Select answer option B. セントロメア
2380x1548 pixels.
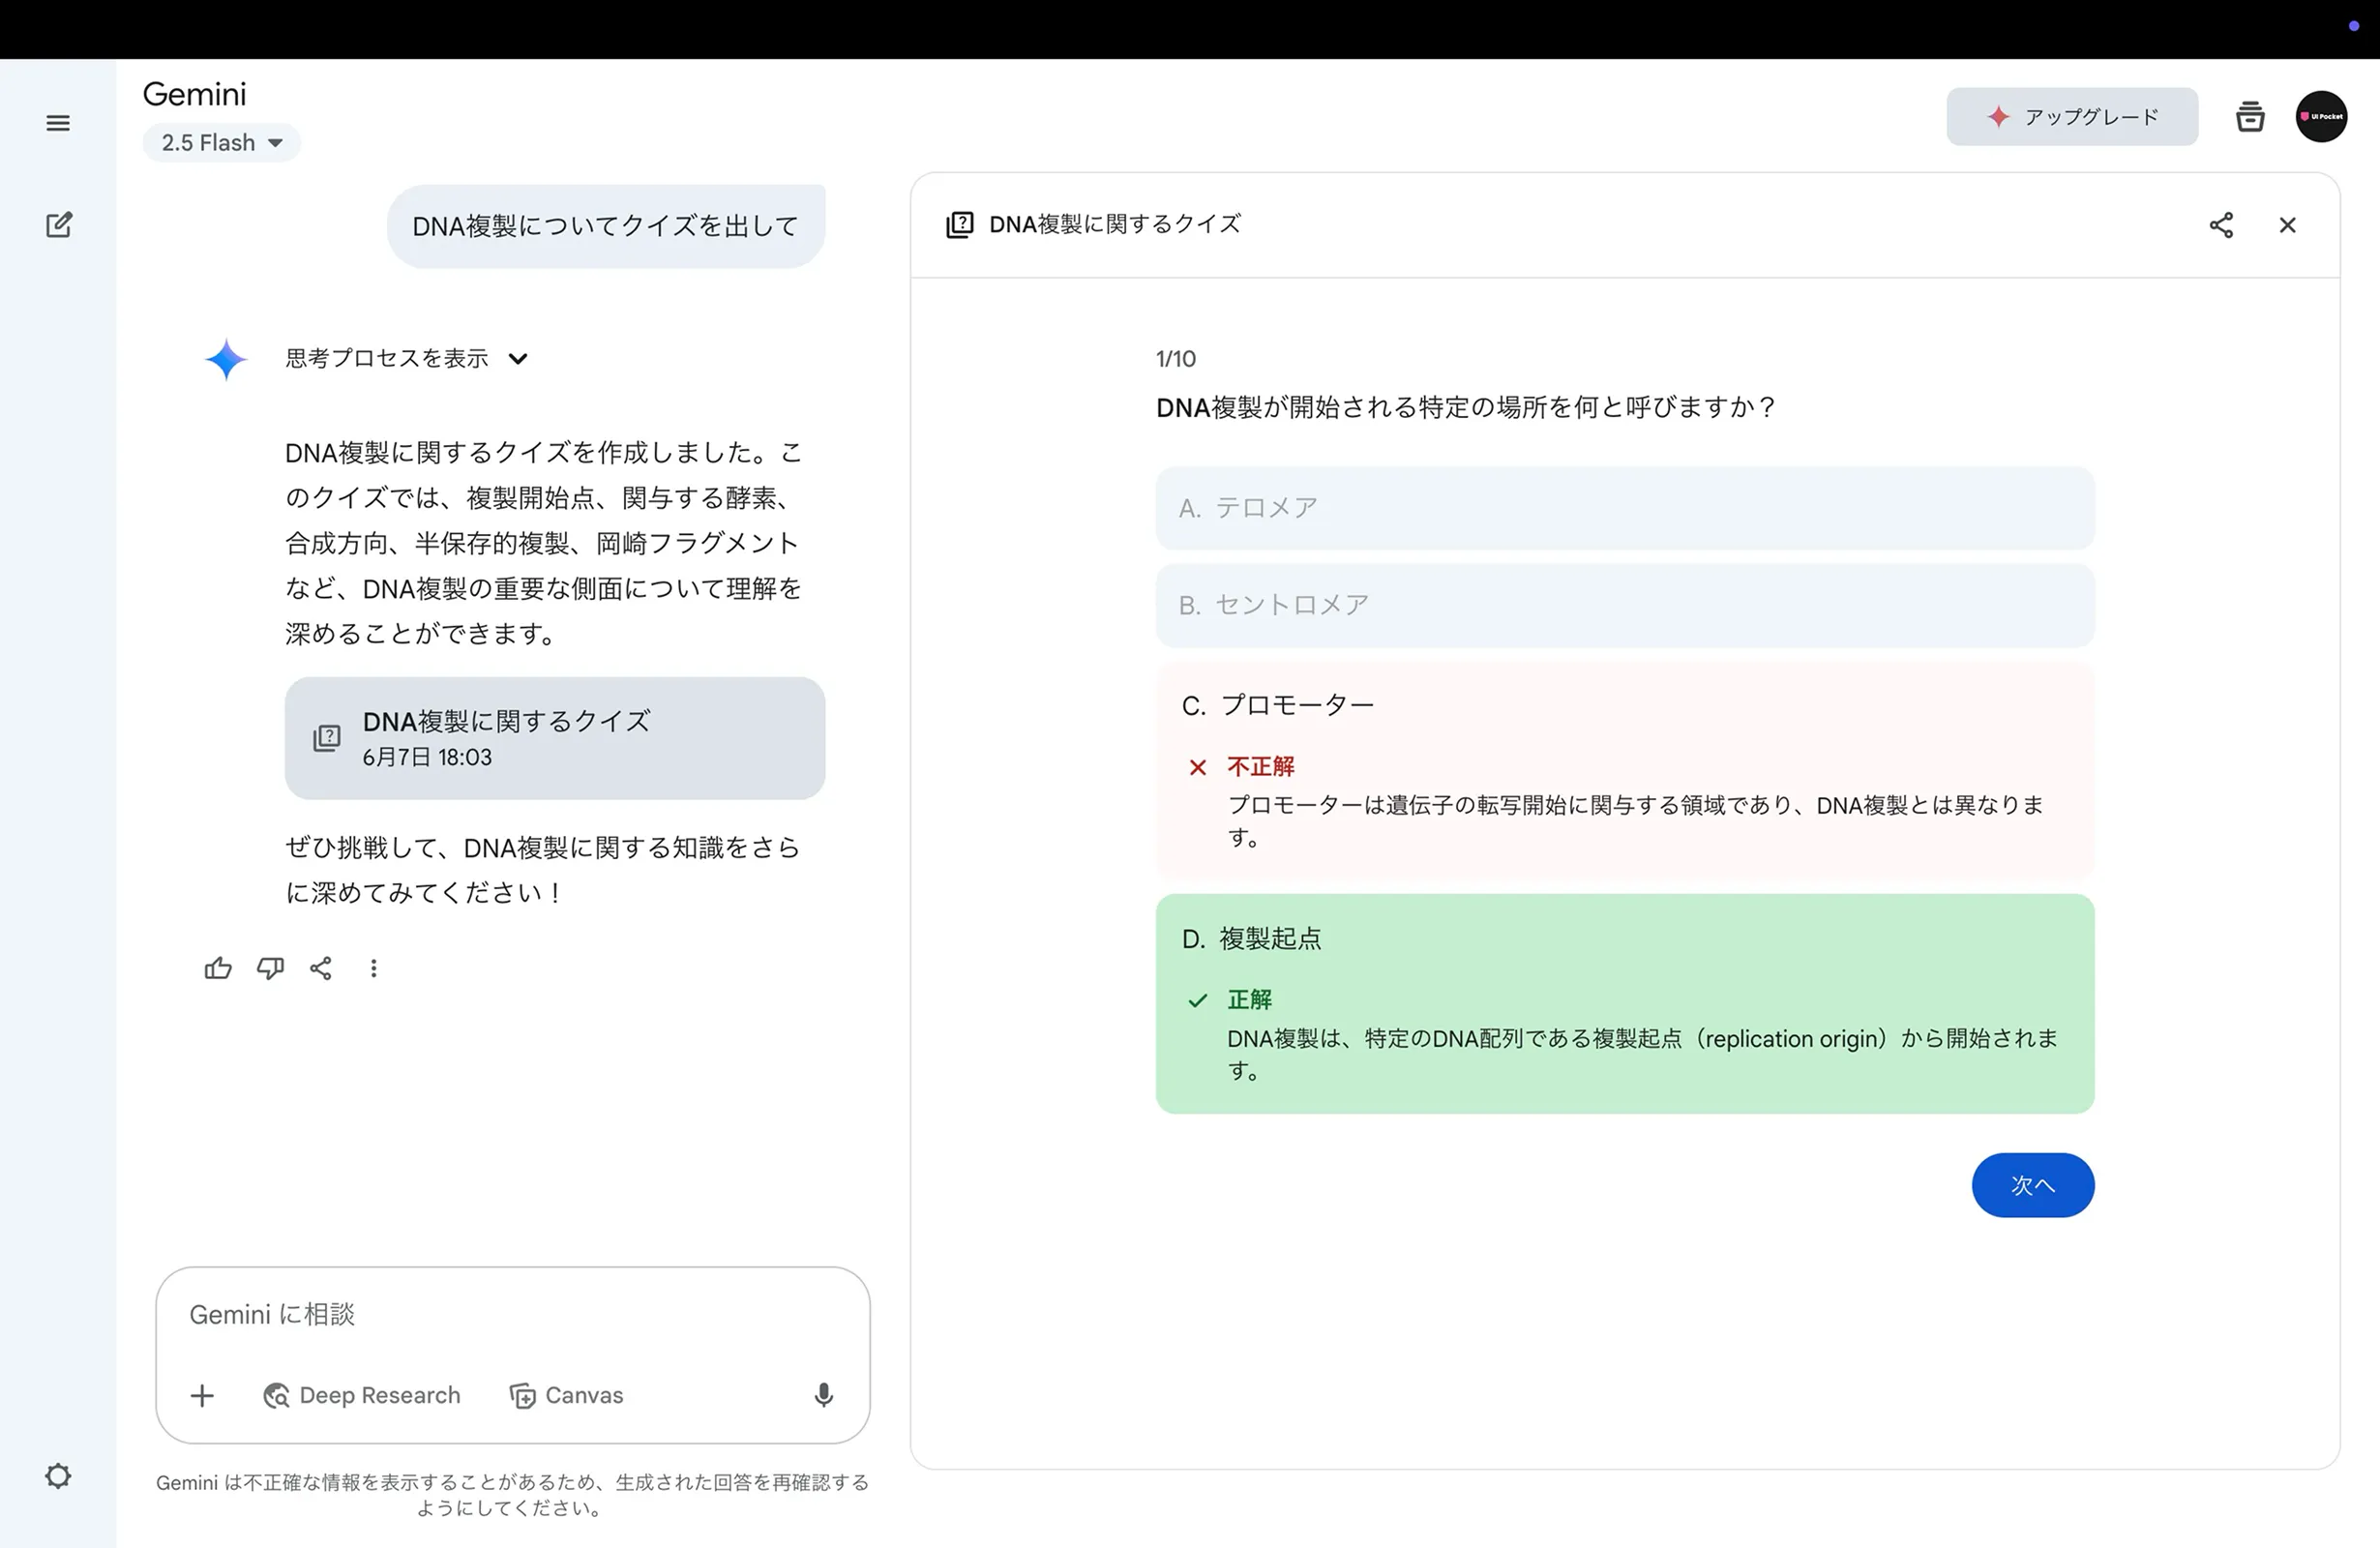(1624, 605)
